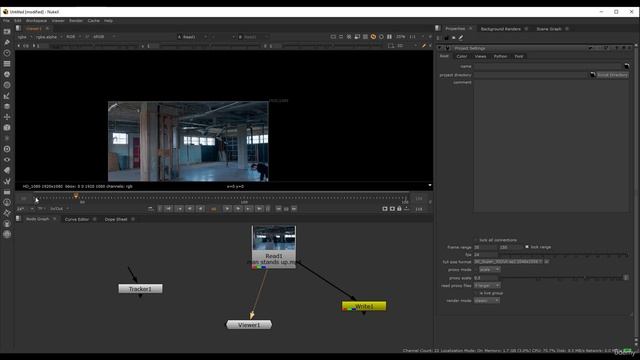Click the bottom globe icon in left toolbar
This screenshot has width=640, height=360.
pos(7,234)
